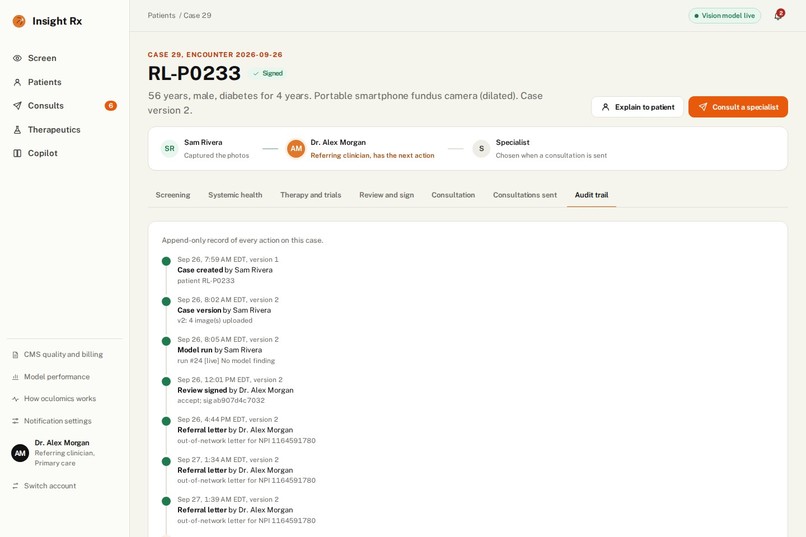This screenshot has height=537, width=806.
Task: Go to the Review and sign tab
Action: (x=387, y=195)
